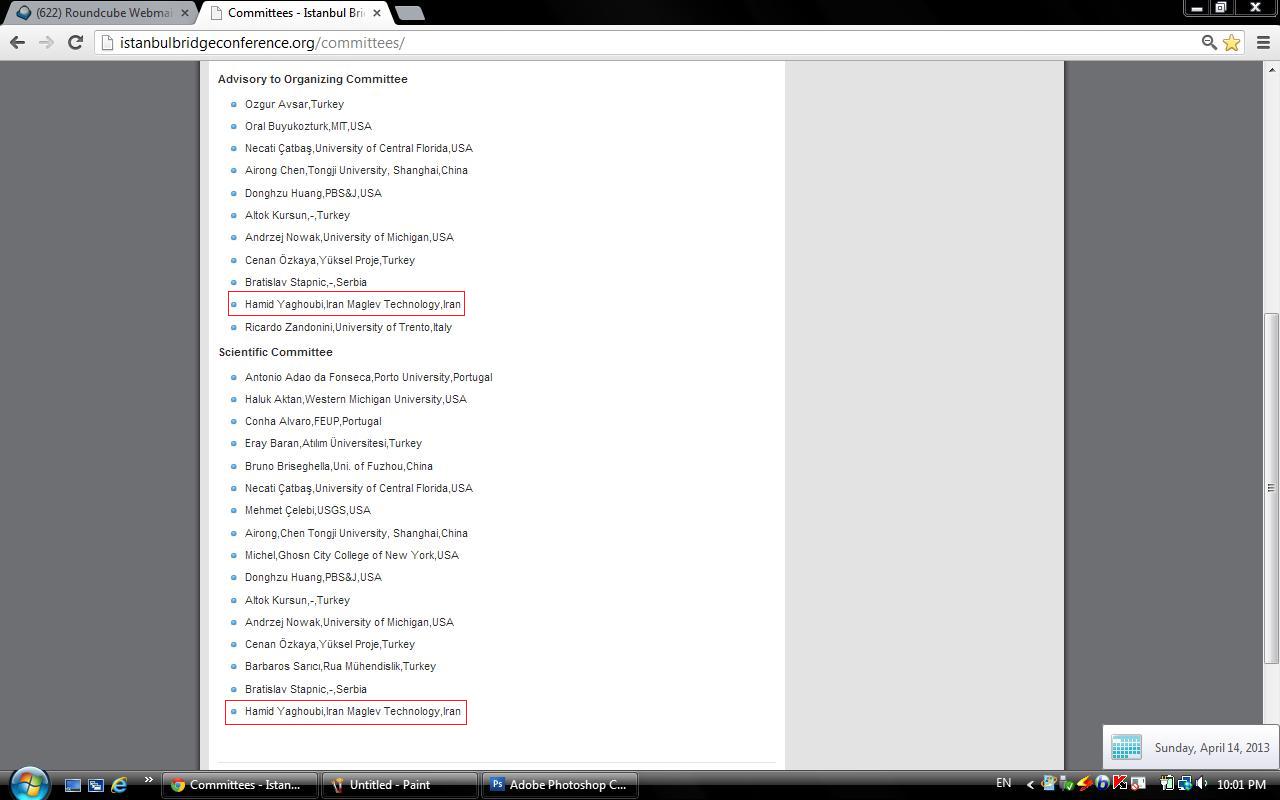Click the page vertical scrollbar thumb

(1272, 488)
